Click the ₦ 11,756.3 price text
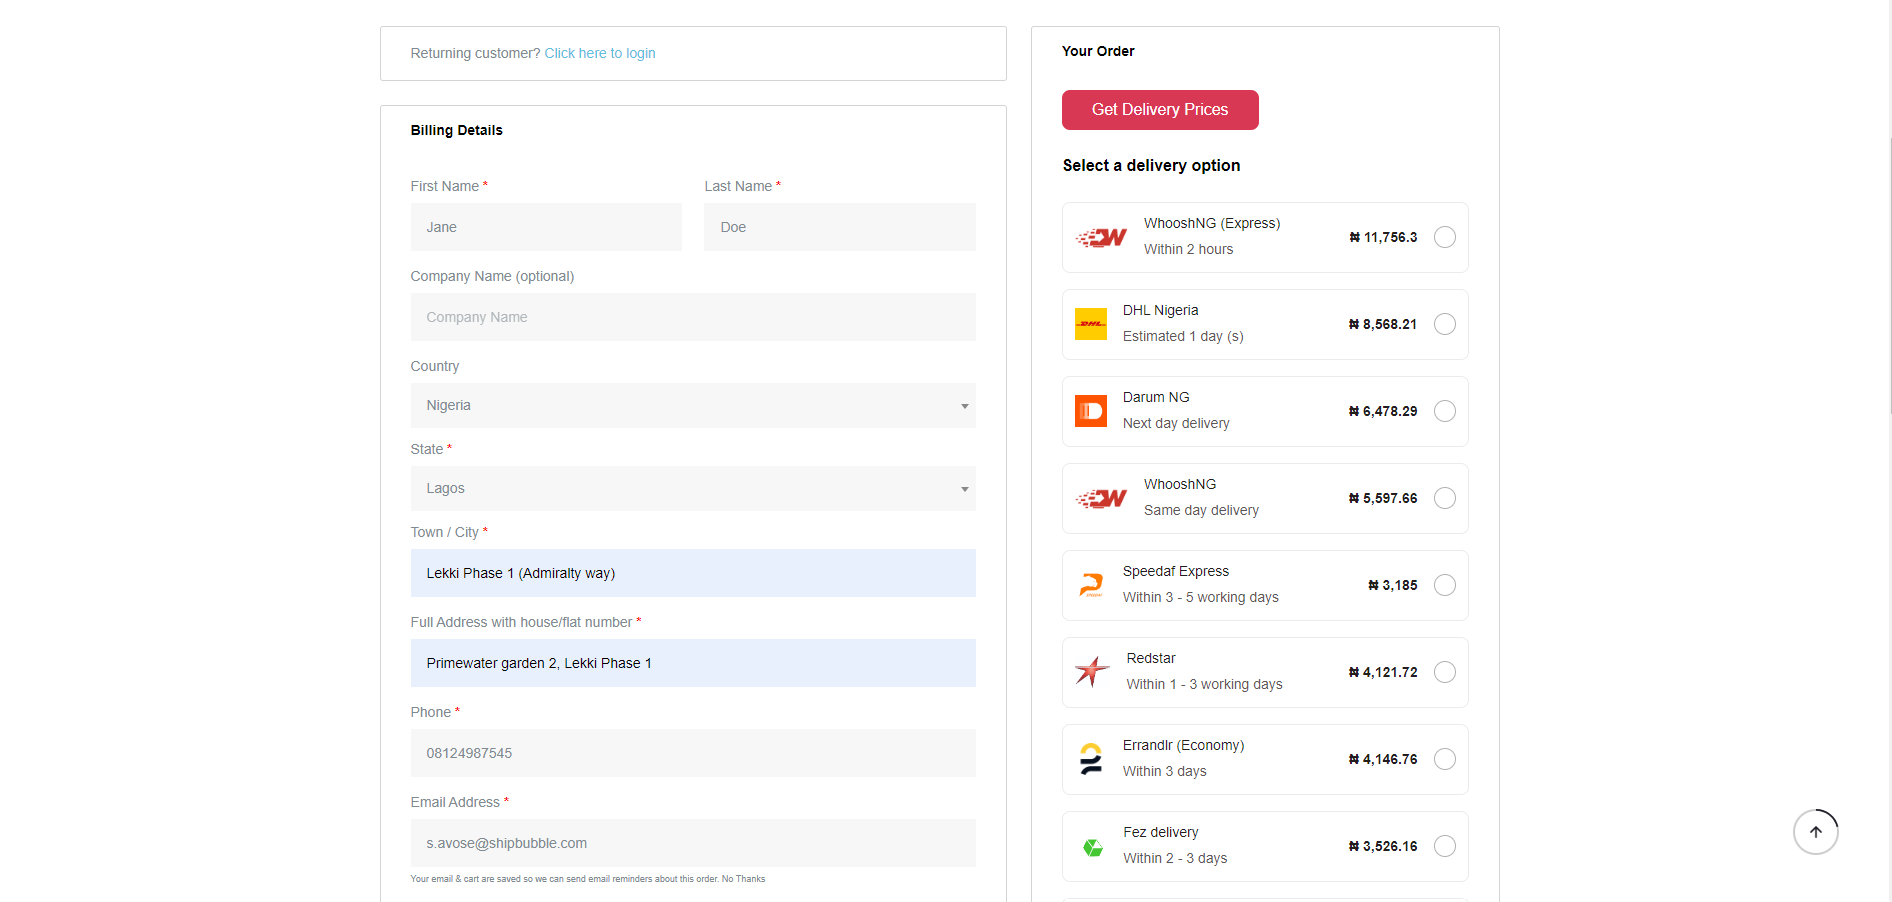The width and height of the screenshot is (1892, 902). point(1383,237)
